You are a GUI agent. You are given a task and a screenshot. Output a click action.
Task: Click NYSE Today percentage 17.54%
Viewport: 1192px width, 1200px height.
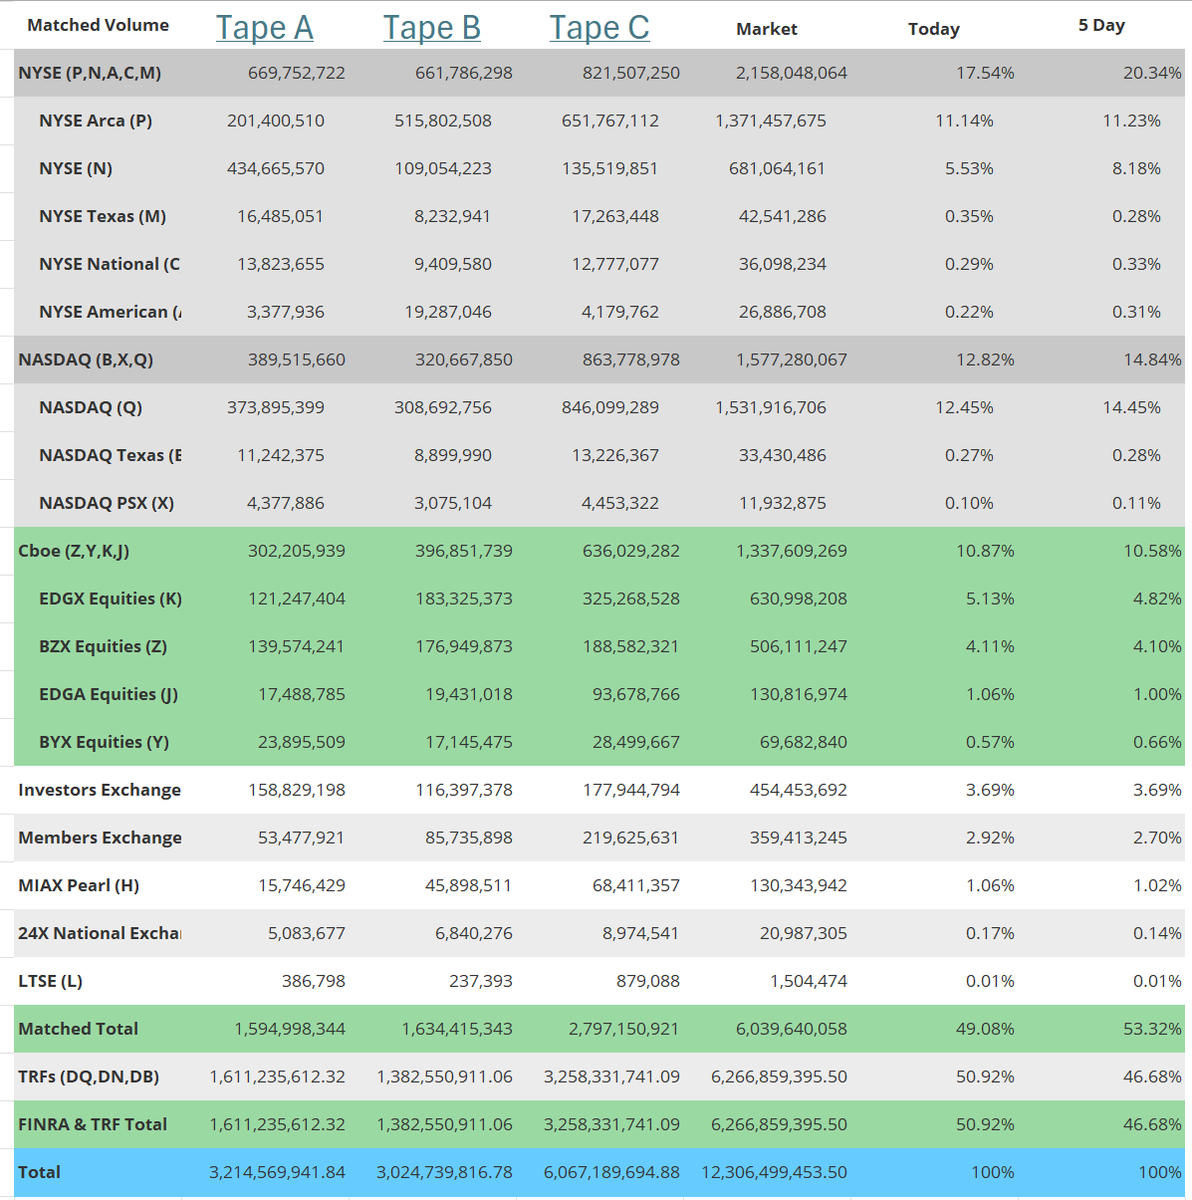pos(985,73)
